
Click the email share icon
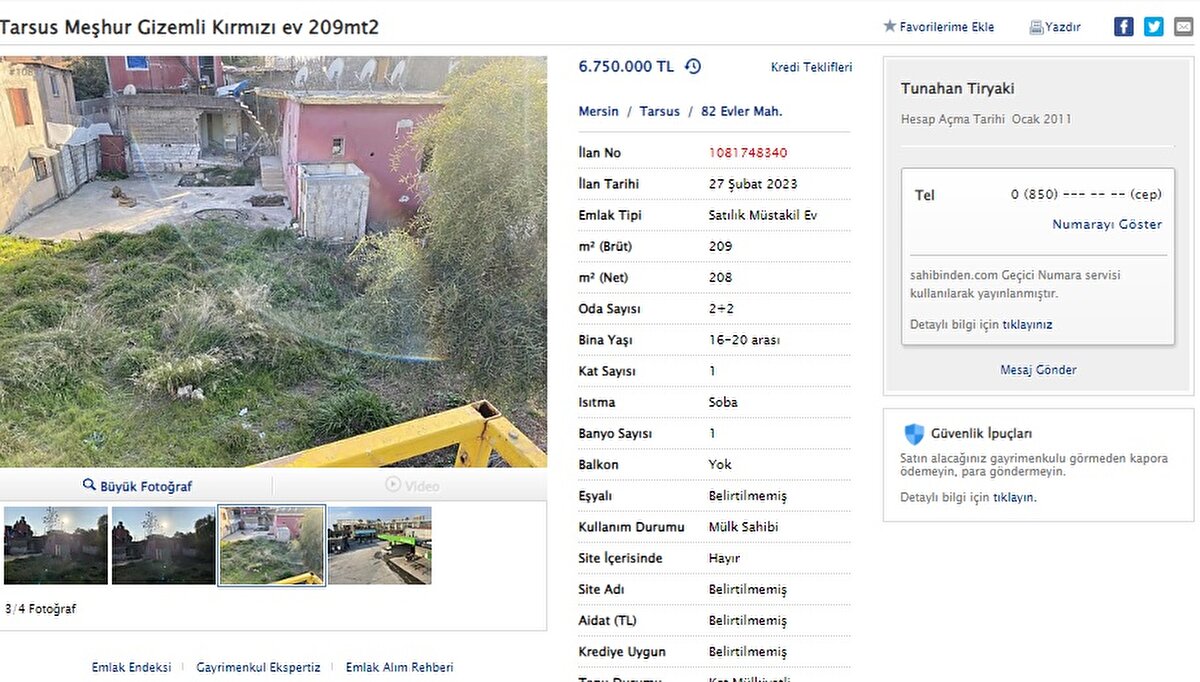pyautogui.click(x=1183, y=27)
